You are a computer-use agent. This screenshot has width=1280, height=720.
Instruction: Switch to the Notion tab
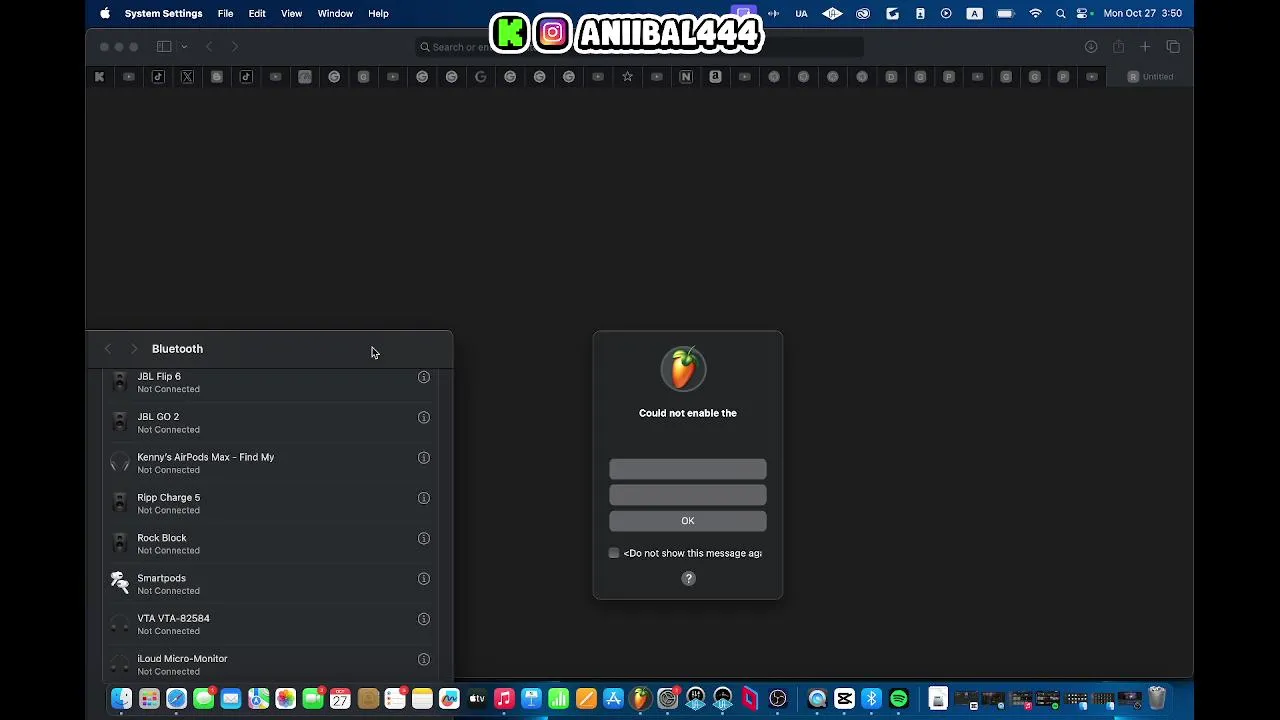pos(686,77)
